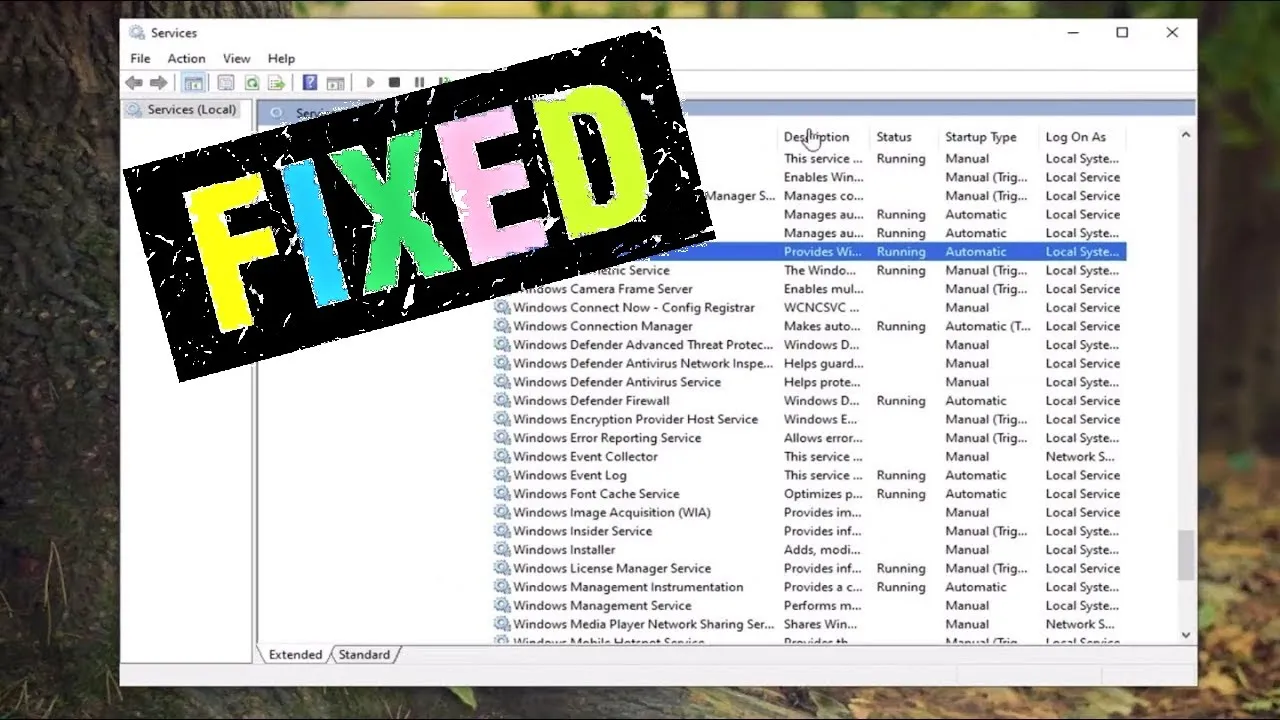Click 'Allows error...' description cell
The image size is (1280, 720).
(x=823, y=438)
